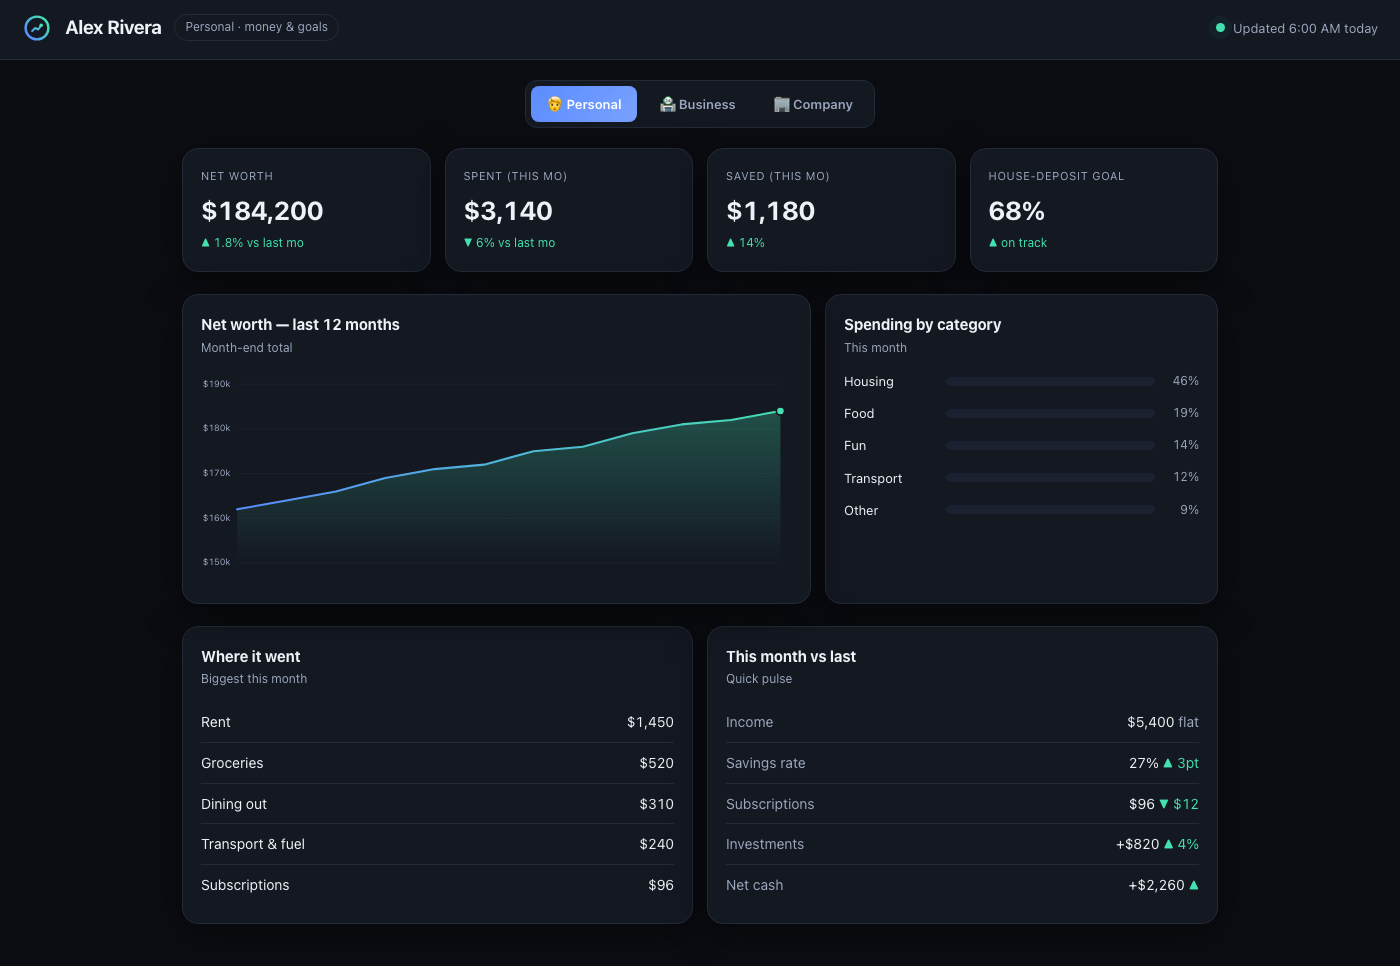Click the up arrow beside 14% saved

tap(731, 243)
